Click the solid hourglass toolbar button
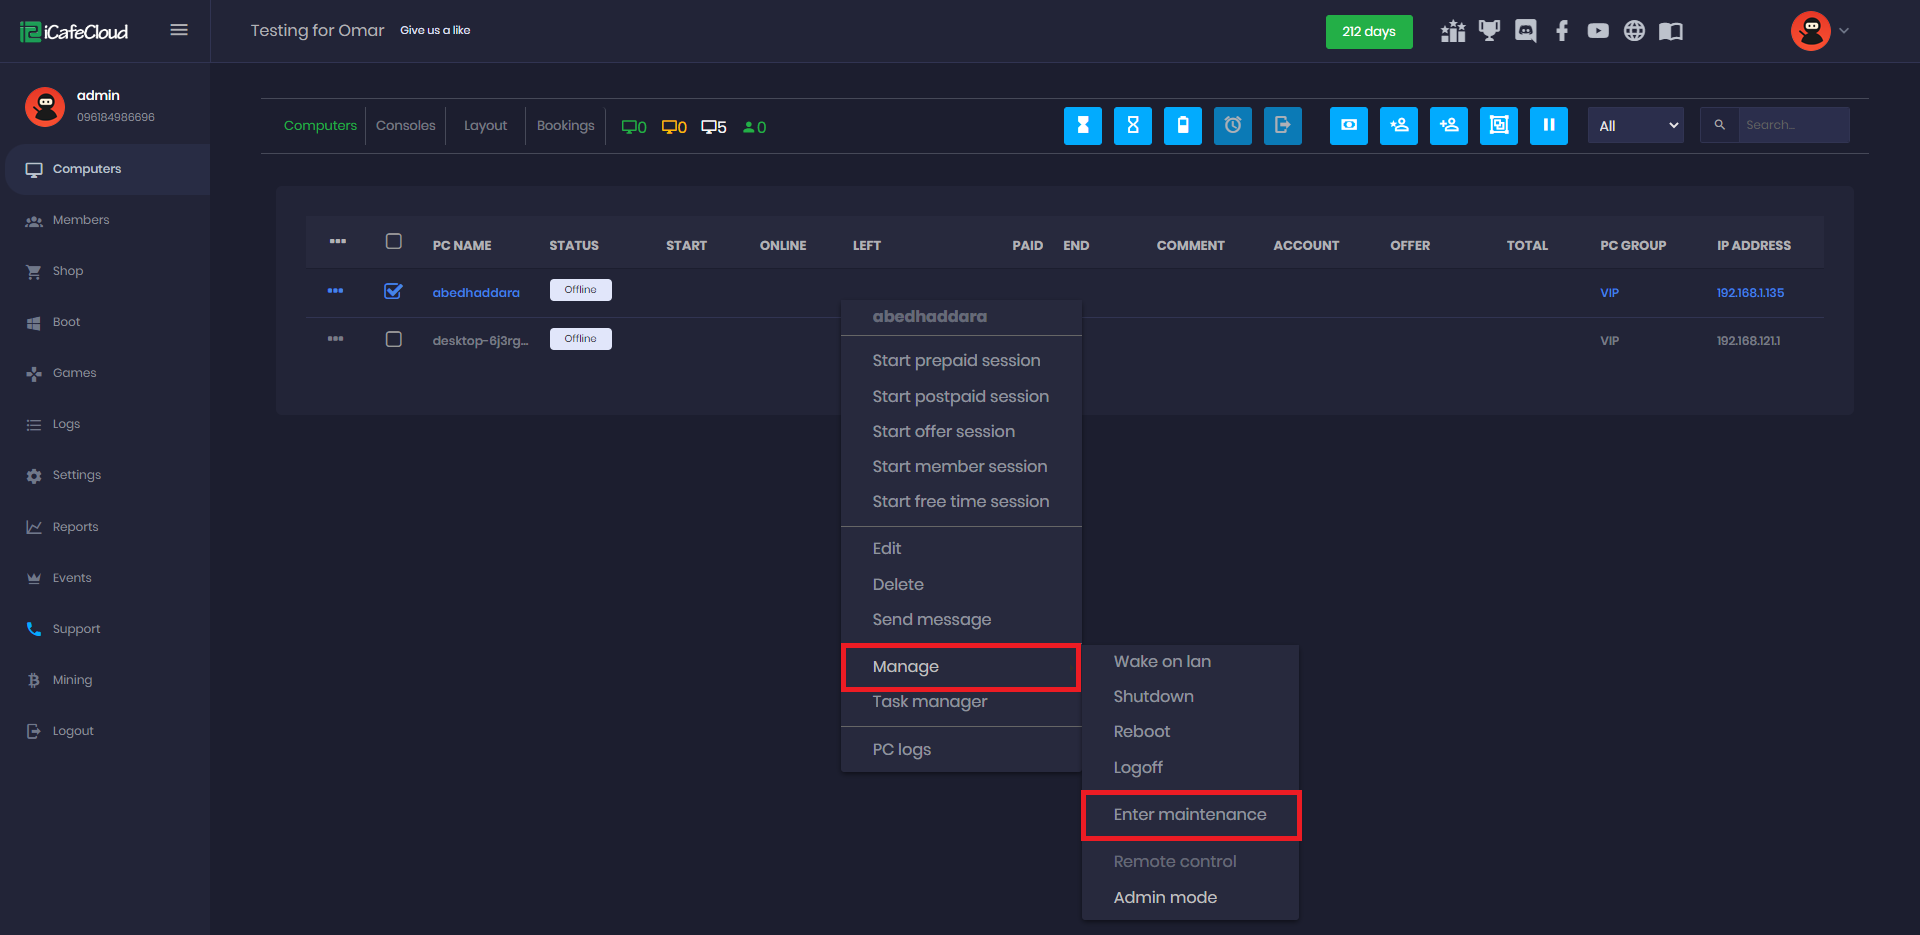The width and height of the screenshot is (1920, 935). [1082, 126]
